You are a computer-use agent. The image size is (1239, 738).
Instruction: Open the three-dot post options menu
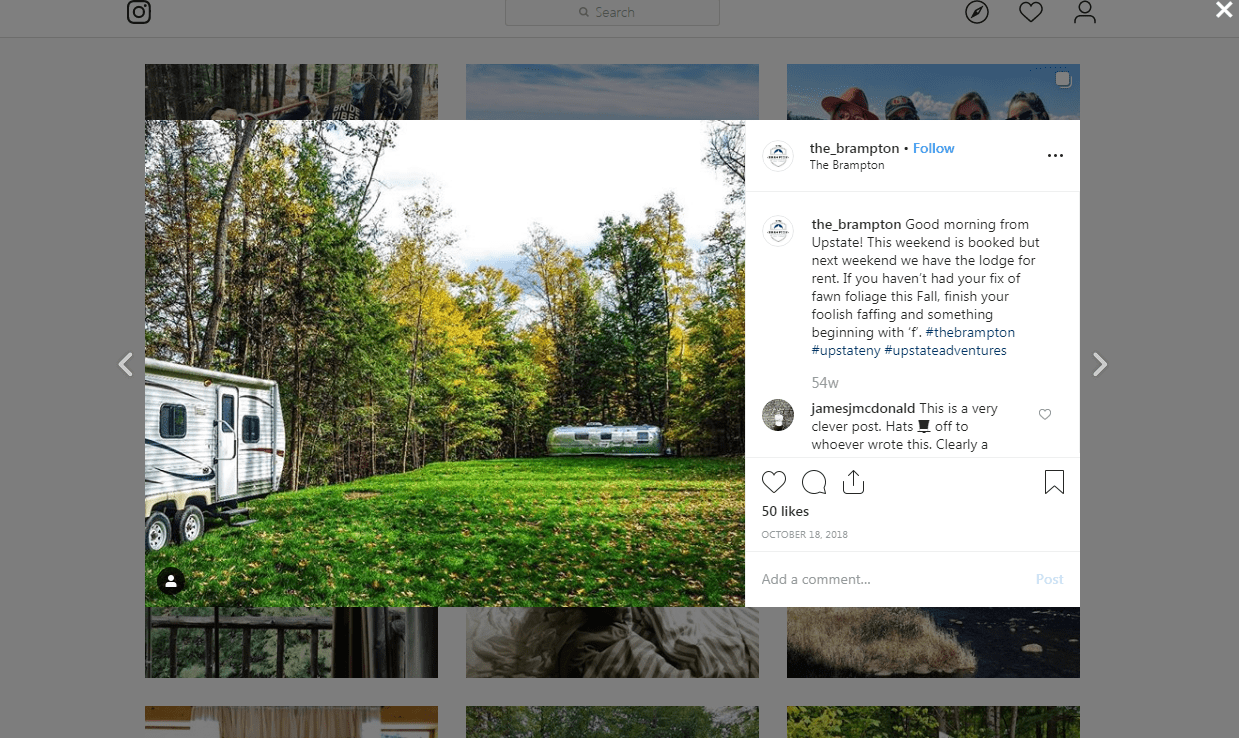(1055, 156)
